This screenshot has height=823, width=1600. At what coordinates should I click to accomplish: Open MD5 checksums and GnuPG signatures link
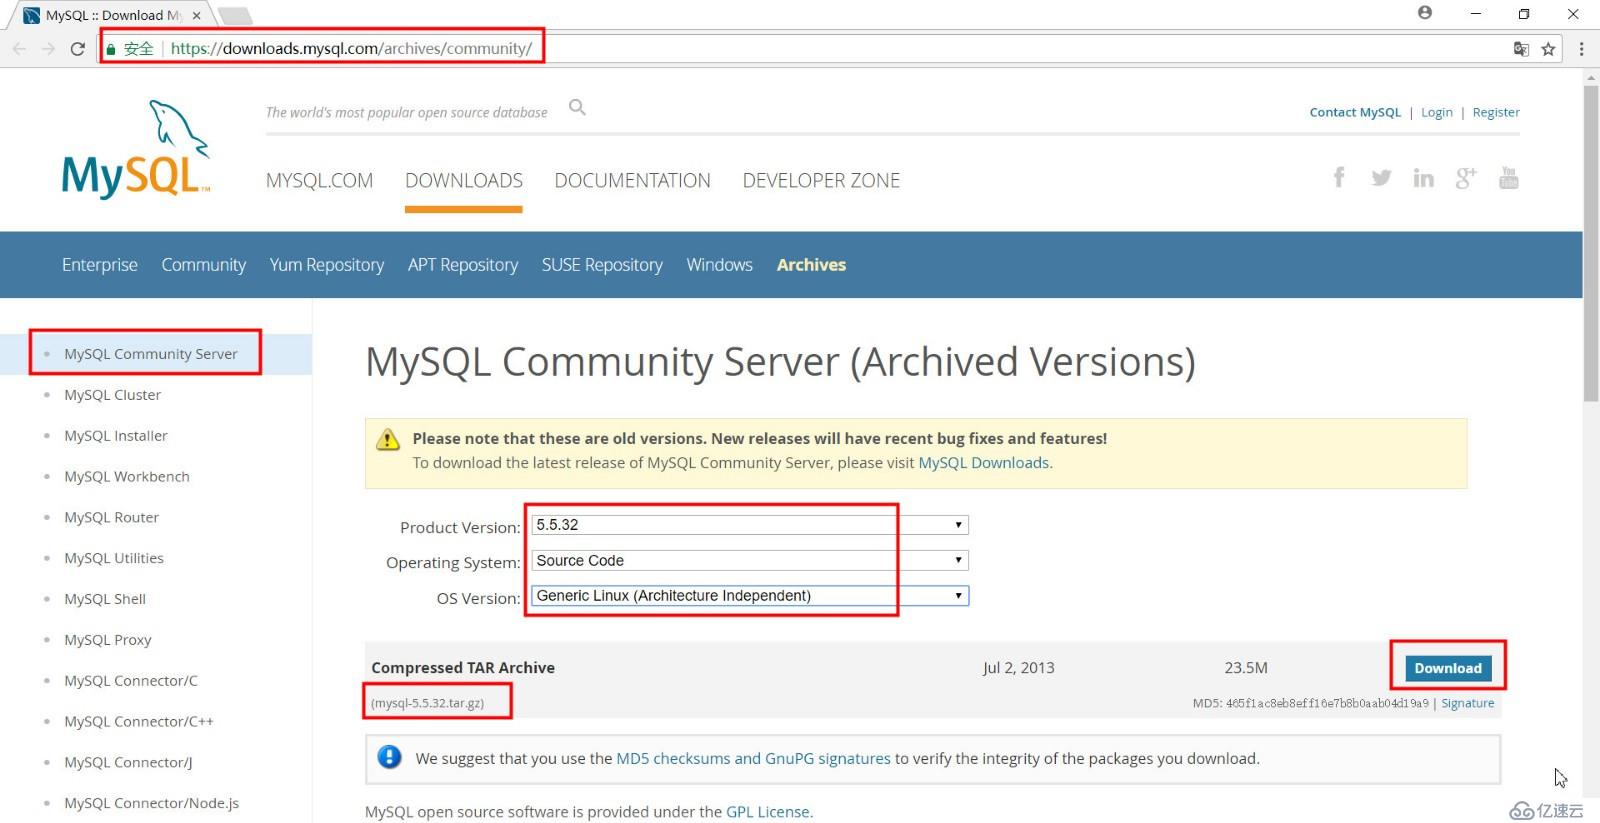[753, 759]
